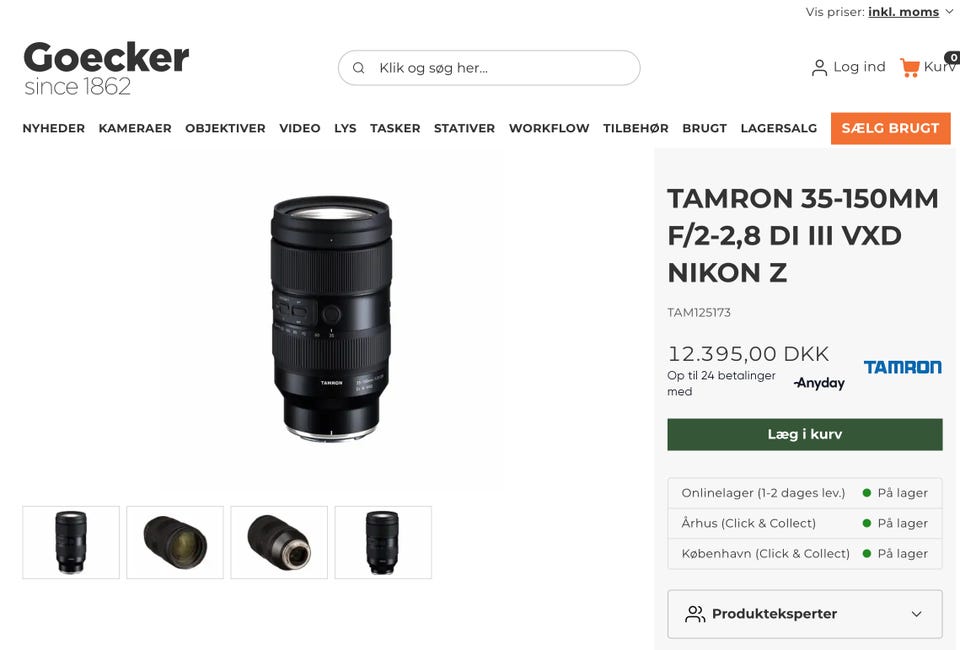Open the OBJEKTIVER menu
Screen dimensions: 960x650
[x=225, y=129]
